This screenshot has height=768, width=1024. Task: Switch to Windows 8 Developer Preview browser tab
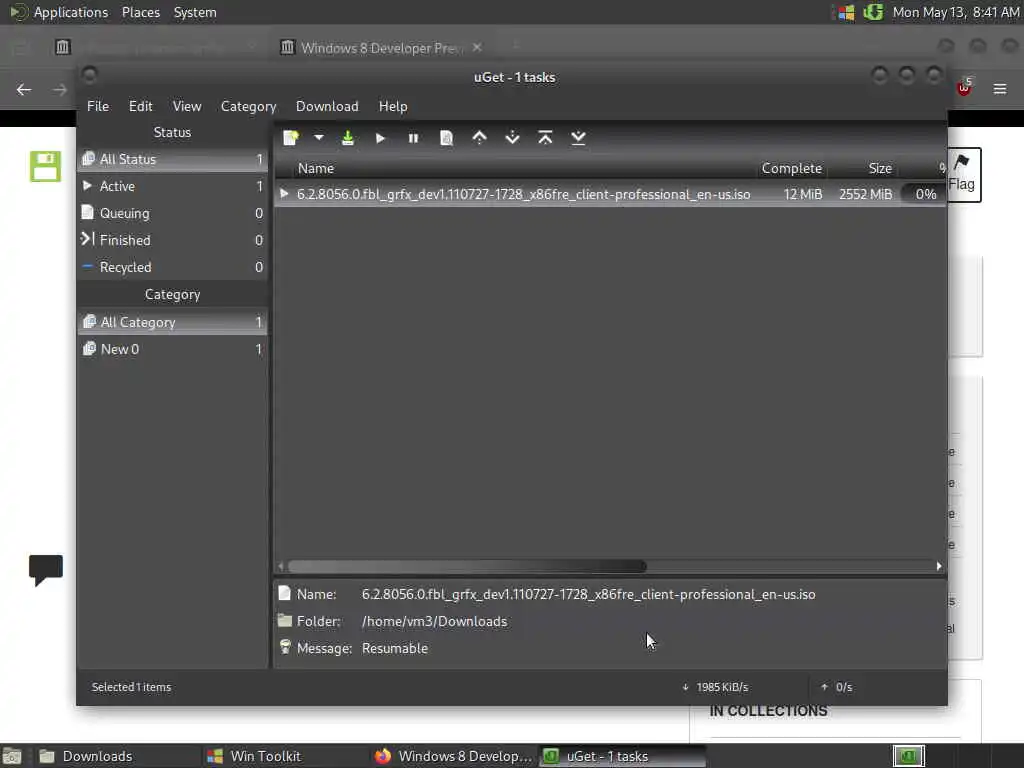382,48
